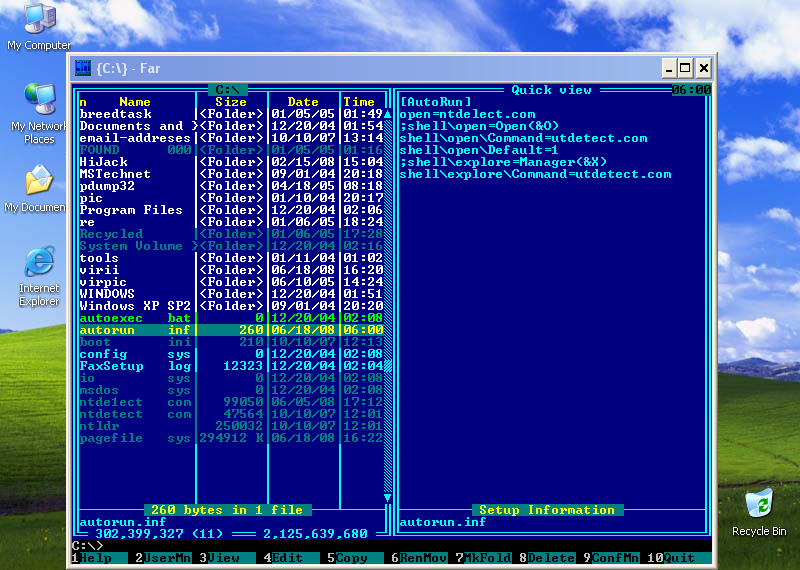The image size is (800, 570).
Task: Select the FaxSetup log file
Action: [231, 366]
